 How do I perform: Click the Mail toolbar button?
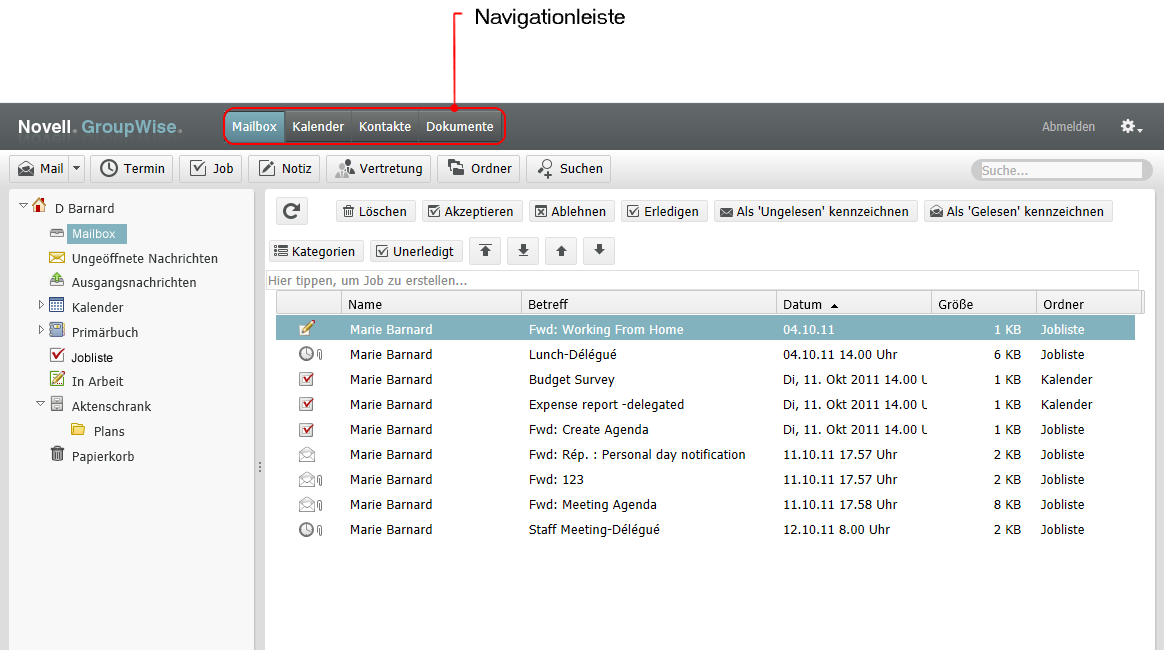point(40,168)
